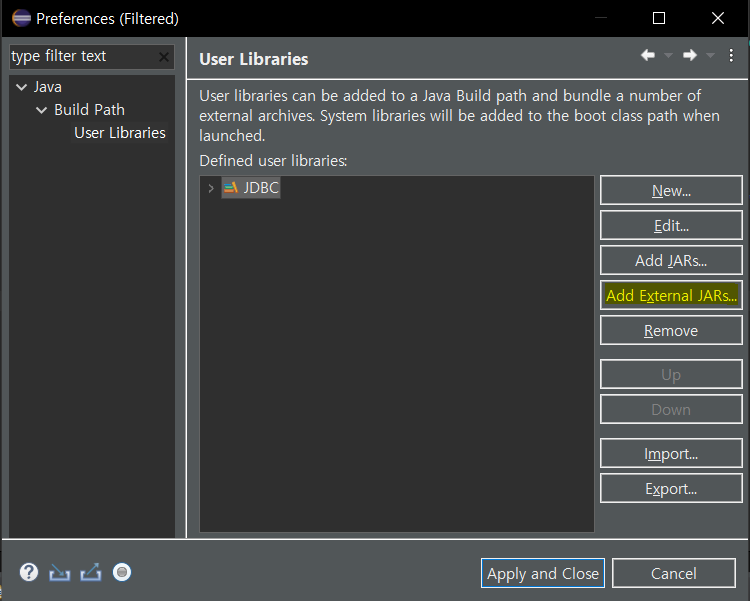Click the Export... button

click(x=671, y=488)
